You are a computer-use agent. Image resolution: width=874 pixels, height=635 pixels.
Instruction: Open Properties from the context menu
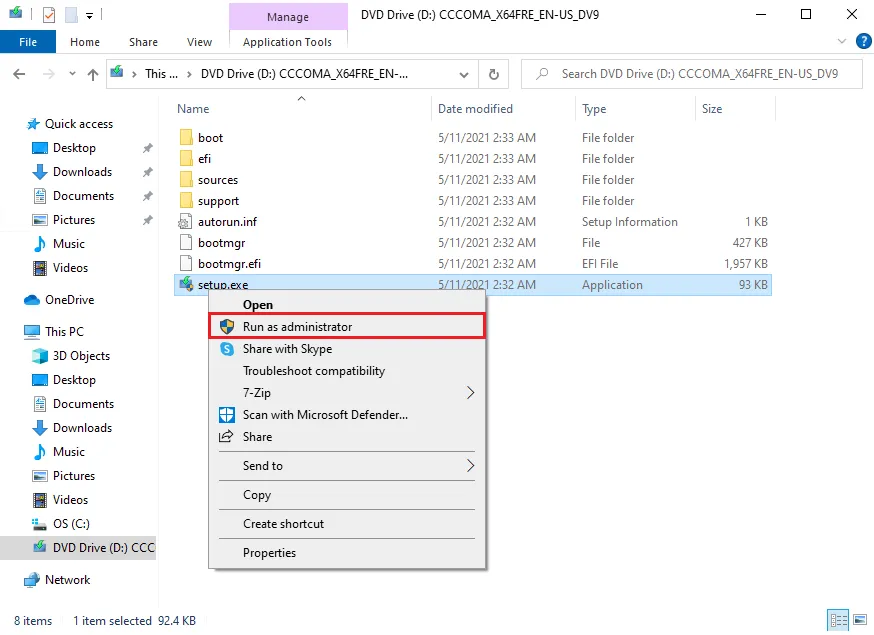point(347,552)
